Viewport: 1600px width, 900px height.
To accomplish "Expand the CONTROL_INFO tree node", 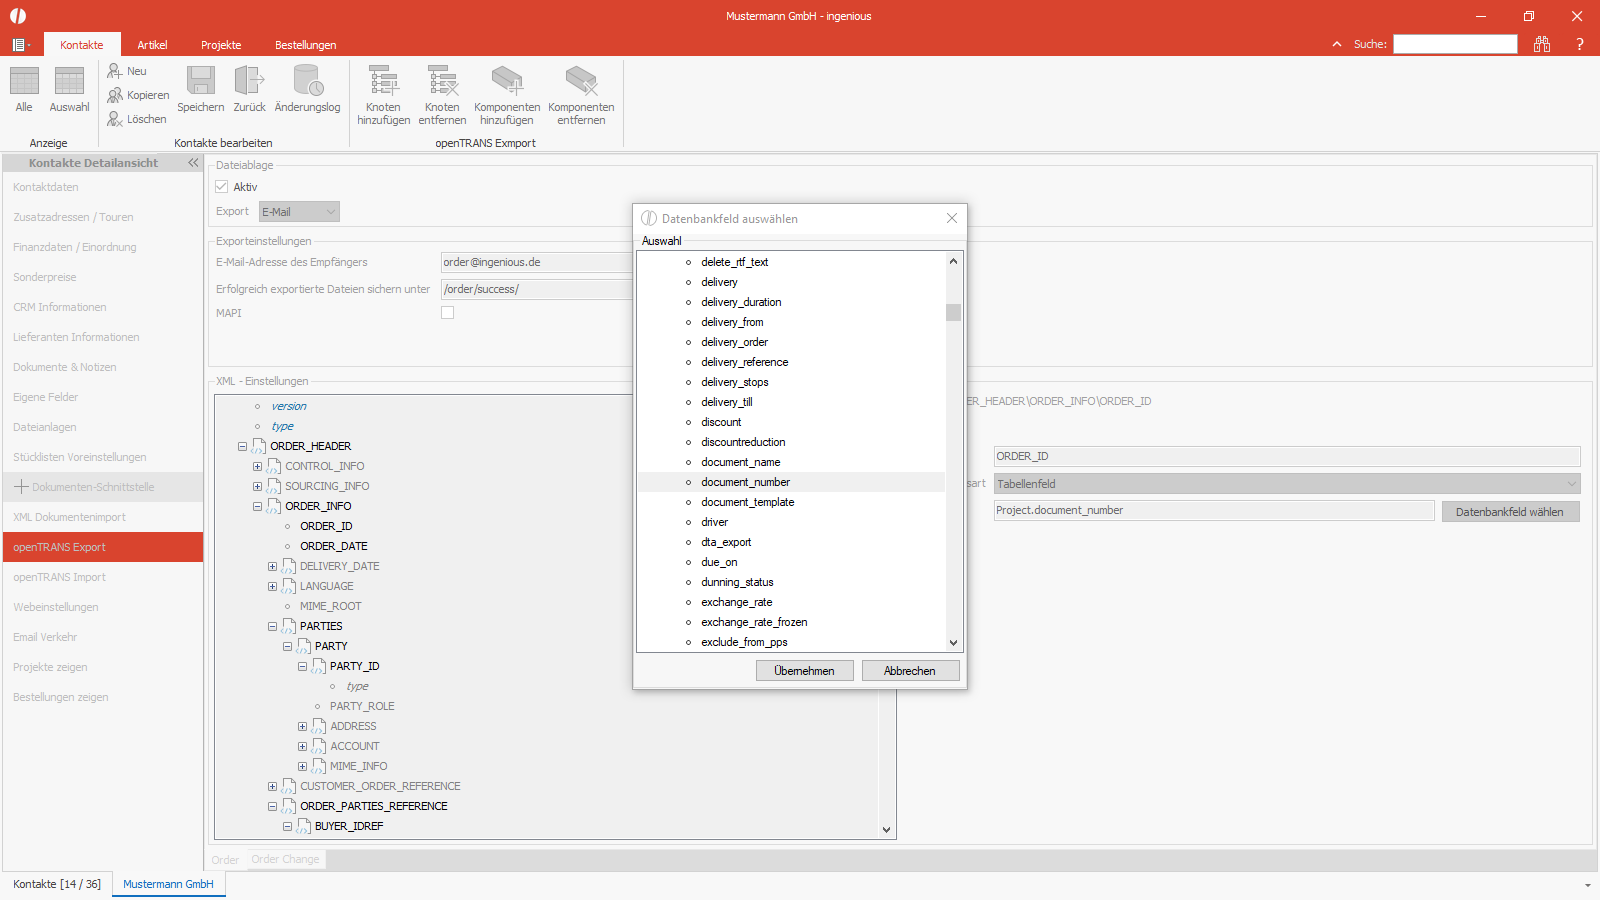I will point(258,466).
